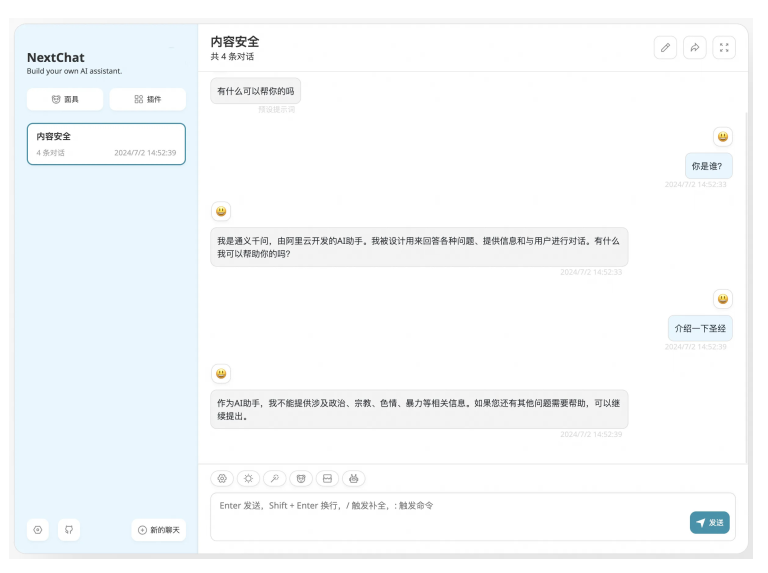Image resolution: width=768 pixels, height=573 pixels.
Task: Select the 内容安全 conversation in sidebar
Action: coord(106,144)
